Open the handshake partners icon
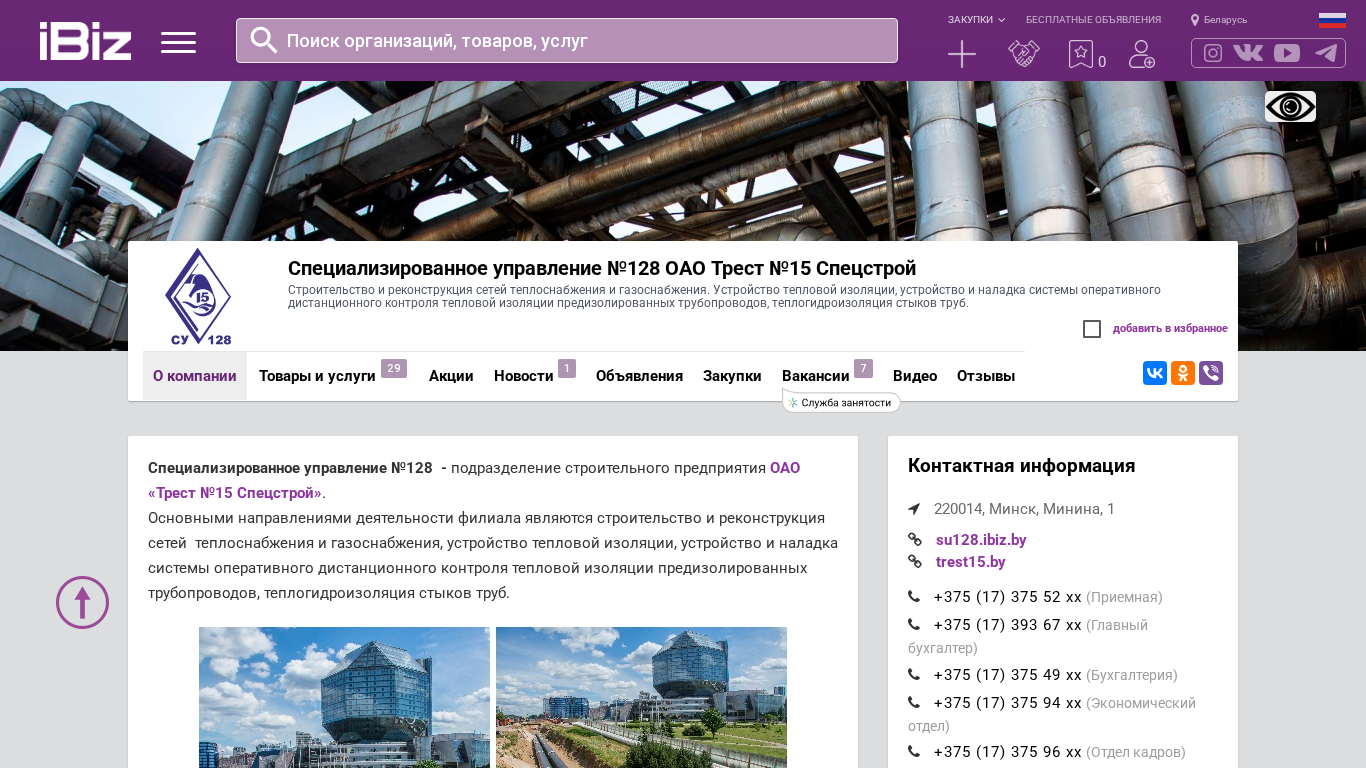 [x=1024, y=54]
